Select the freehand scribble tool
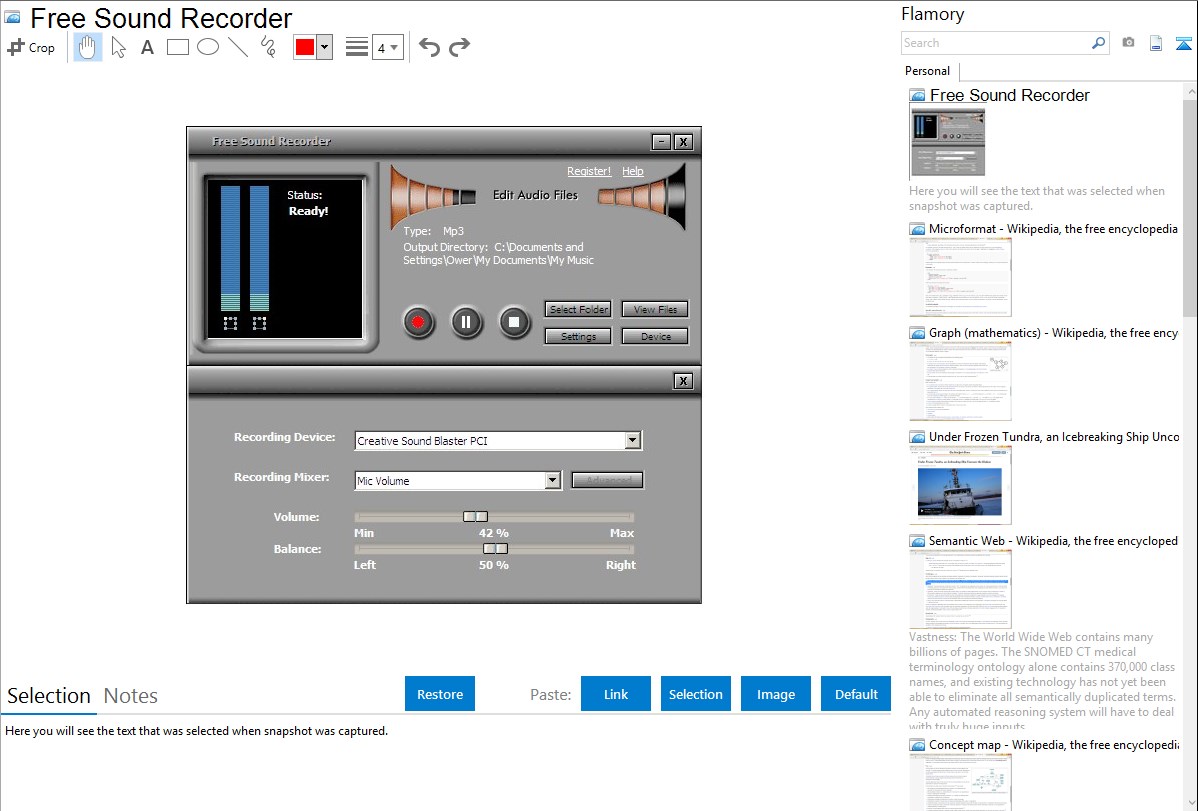1198x811 pixels. [268, 47]
